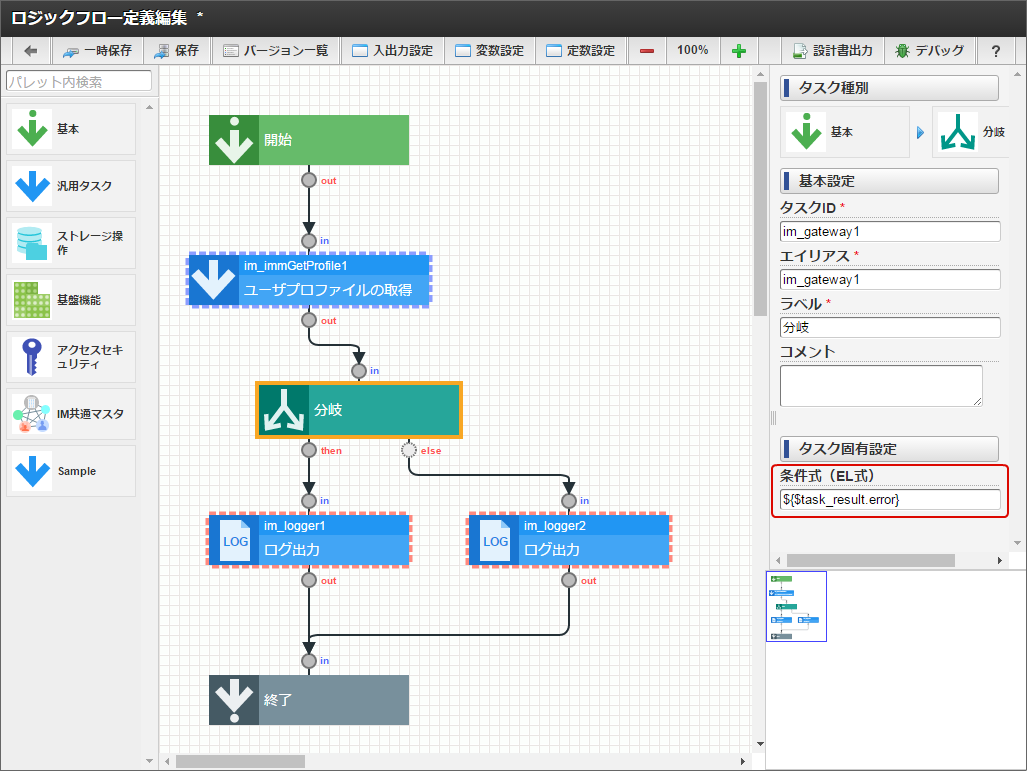Open 入出力設定 input/output settings
This screenshot has width=1027, height=771.
pyautogui.click(x=392, y=50)
